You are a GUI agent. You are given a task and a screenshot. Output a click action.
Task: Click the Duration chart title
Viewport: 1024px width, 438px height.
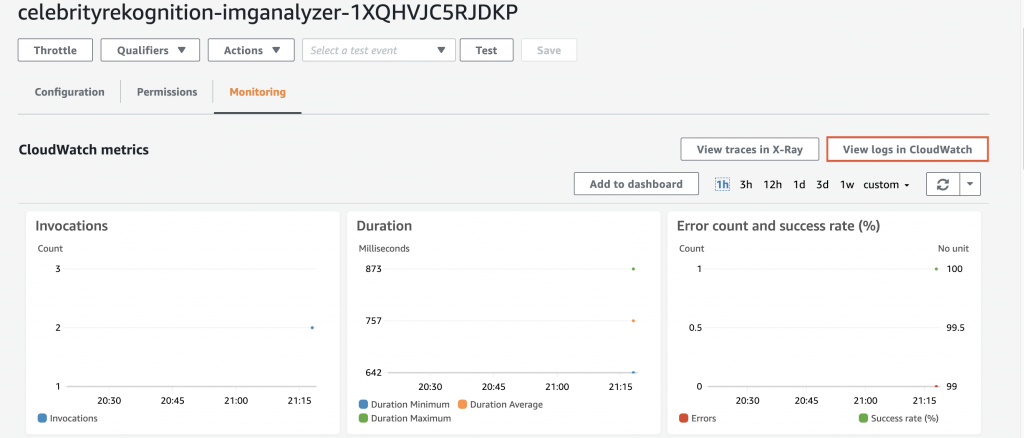click(x=384, y=227)
